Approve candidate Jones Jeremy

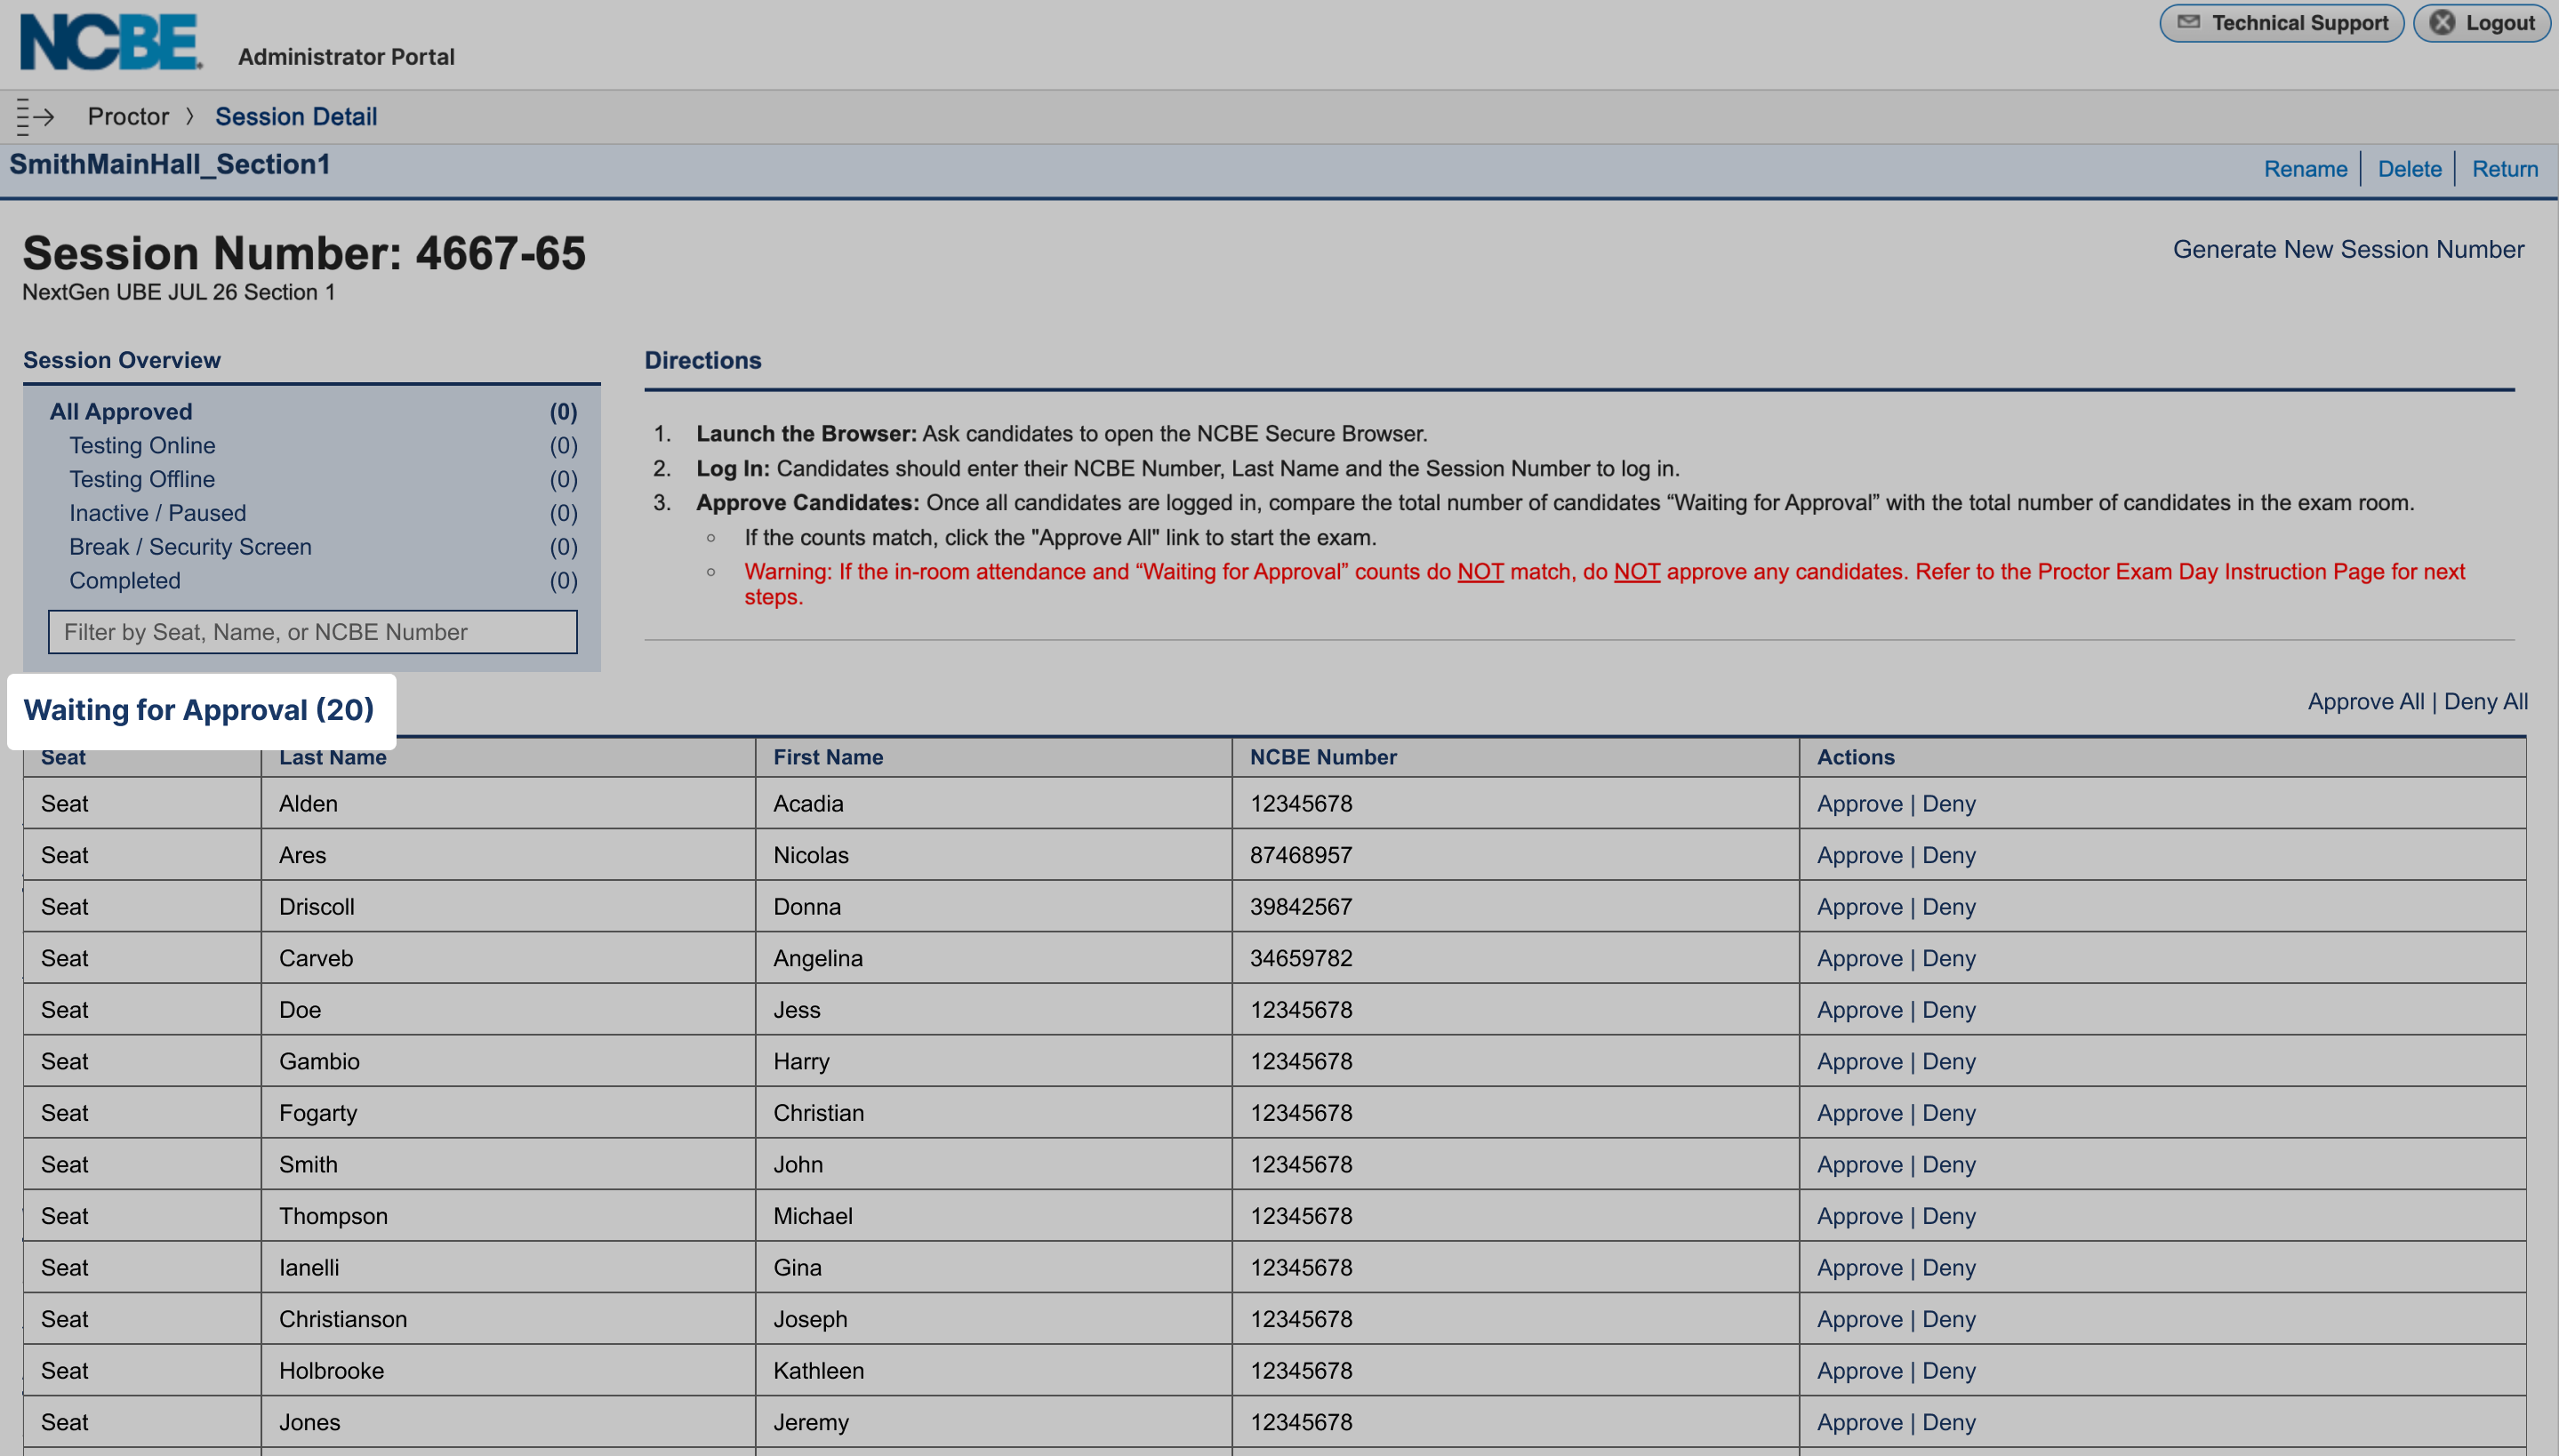pyautogui.click(x=1860, y=1423)
